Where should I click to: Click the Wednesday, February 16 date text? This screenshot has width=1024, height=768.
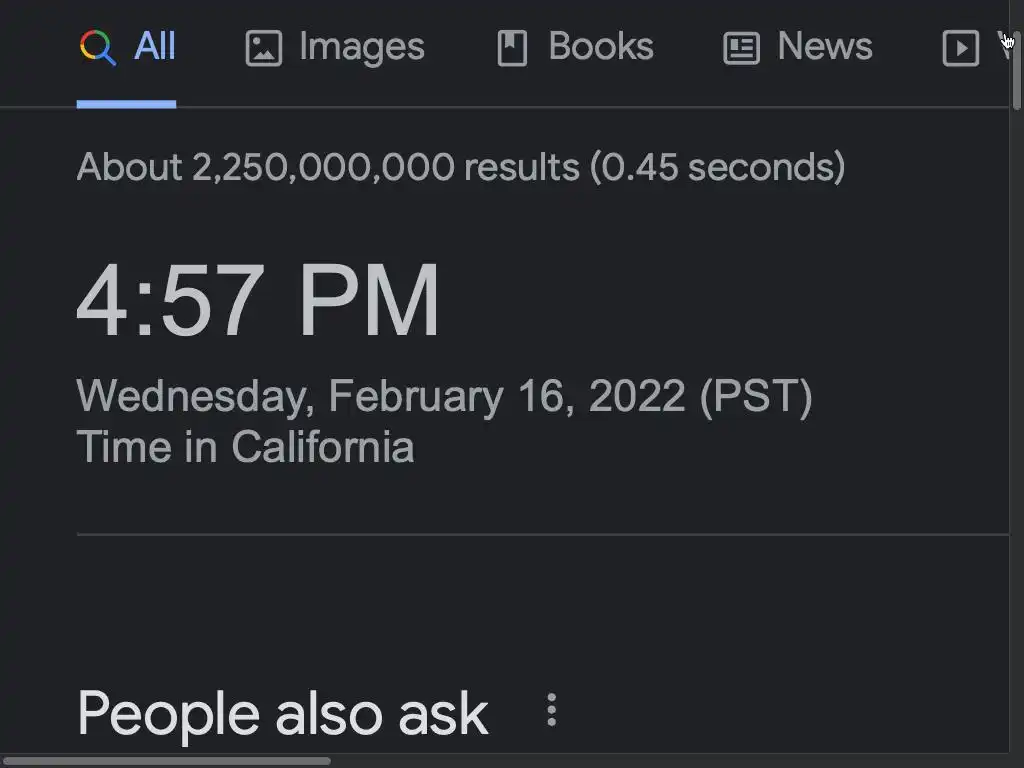coord(380,397)
